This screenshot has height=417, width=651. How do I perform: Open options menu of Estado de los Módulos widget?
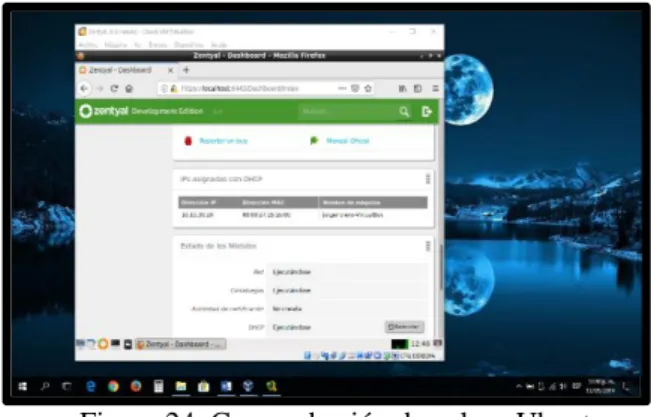click(428, 246)
